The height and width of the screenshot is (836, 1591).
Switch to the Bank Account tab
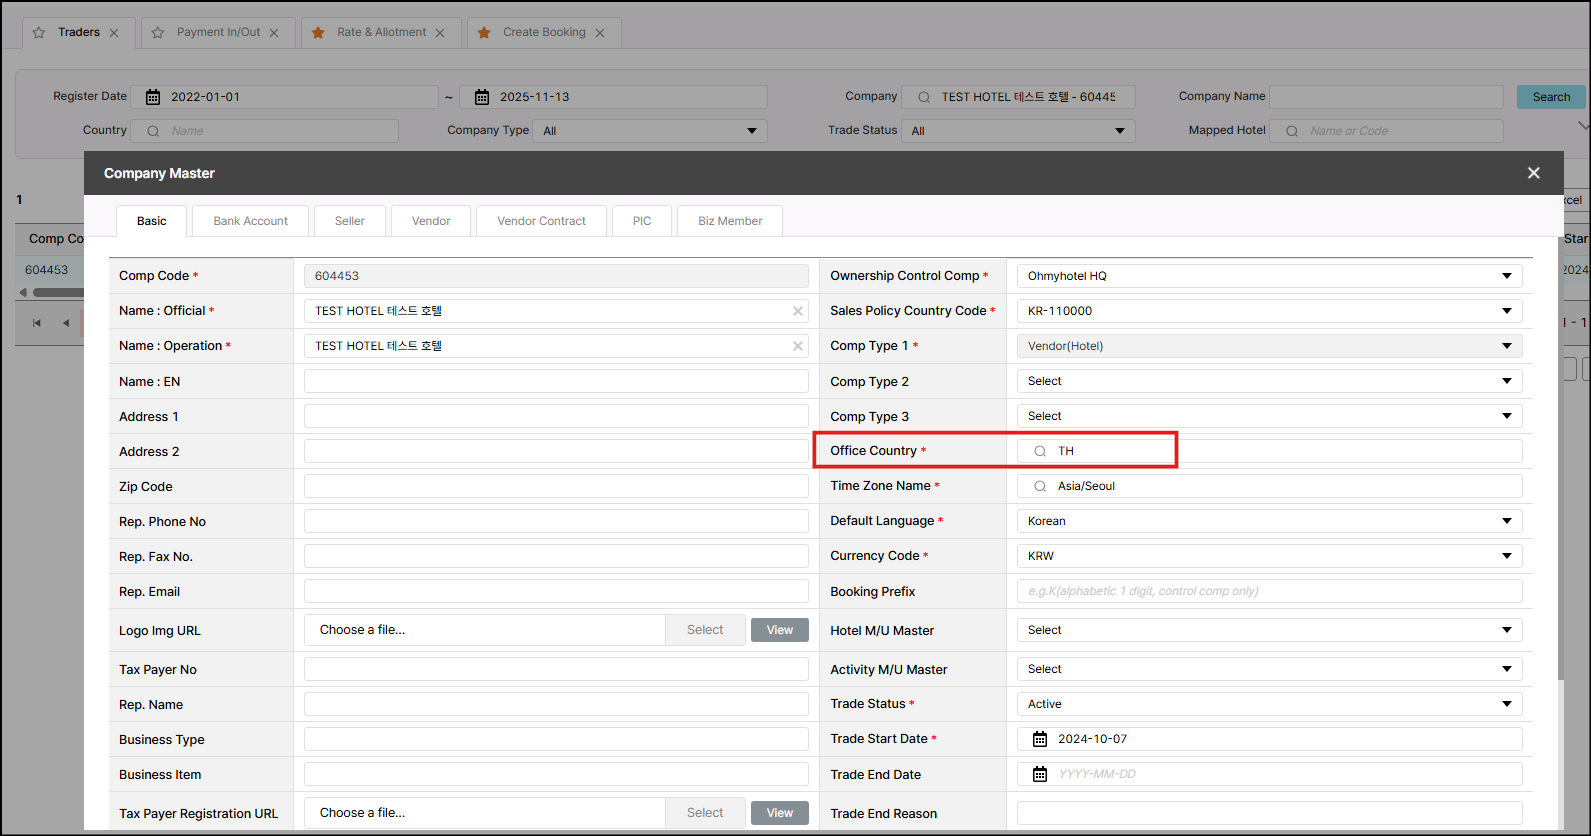coord(250,221)
